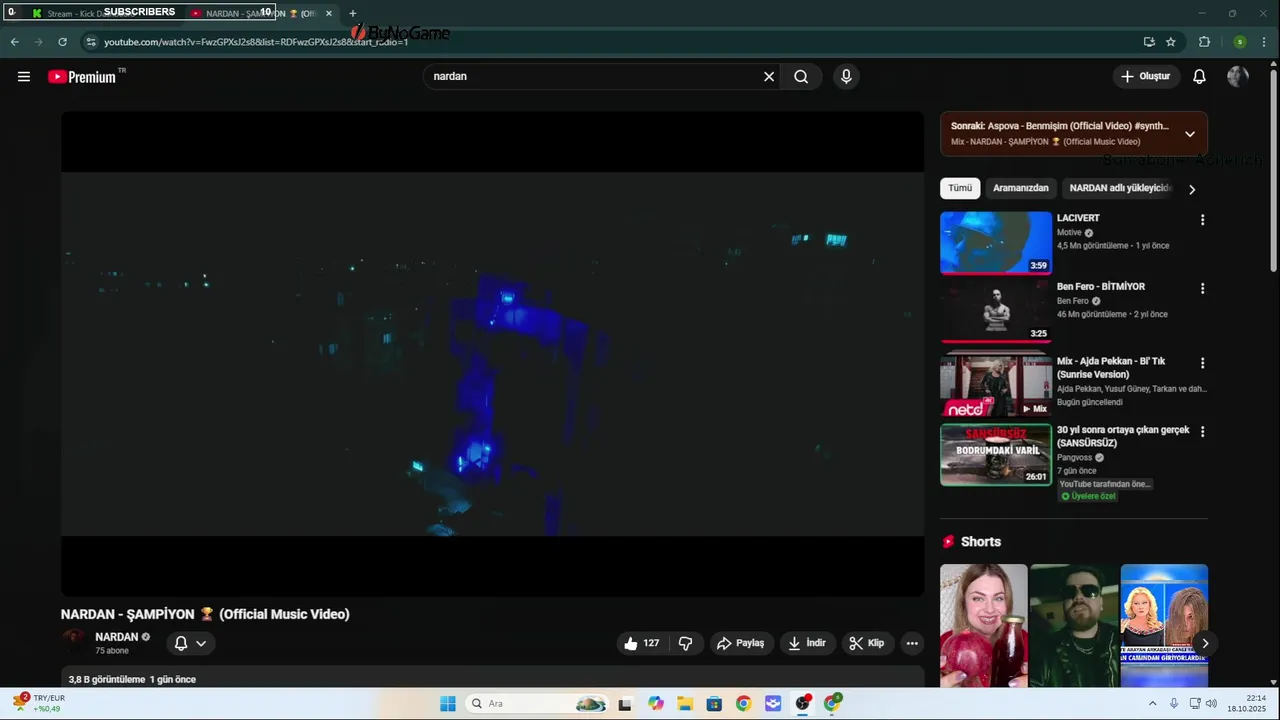This screenshot has width=1280, height=720.
Task: Select NARDAN adlı yükleyiciden filter chip
Action: tap(1119, 188)
